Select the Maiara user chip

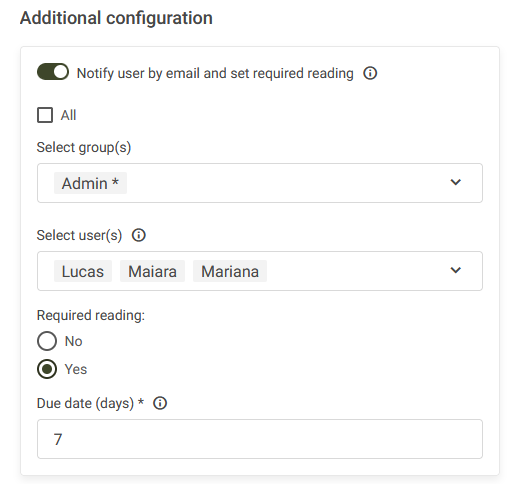pyautogui.click(x=152, y=271)
